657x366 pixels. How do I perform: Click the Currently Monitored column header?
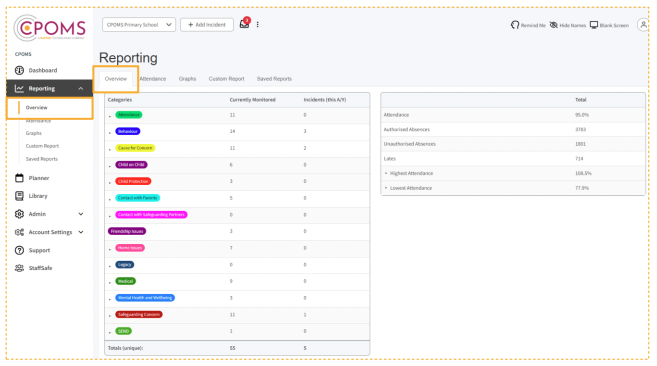click(253, 100)
